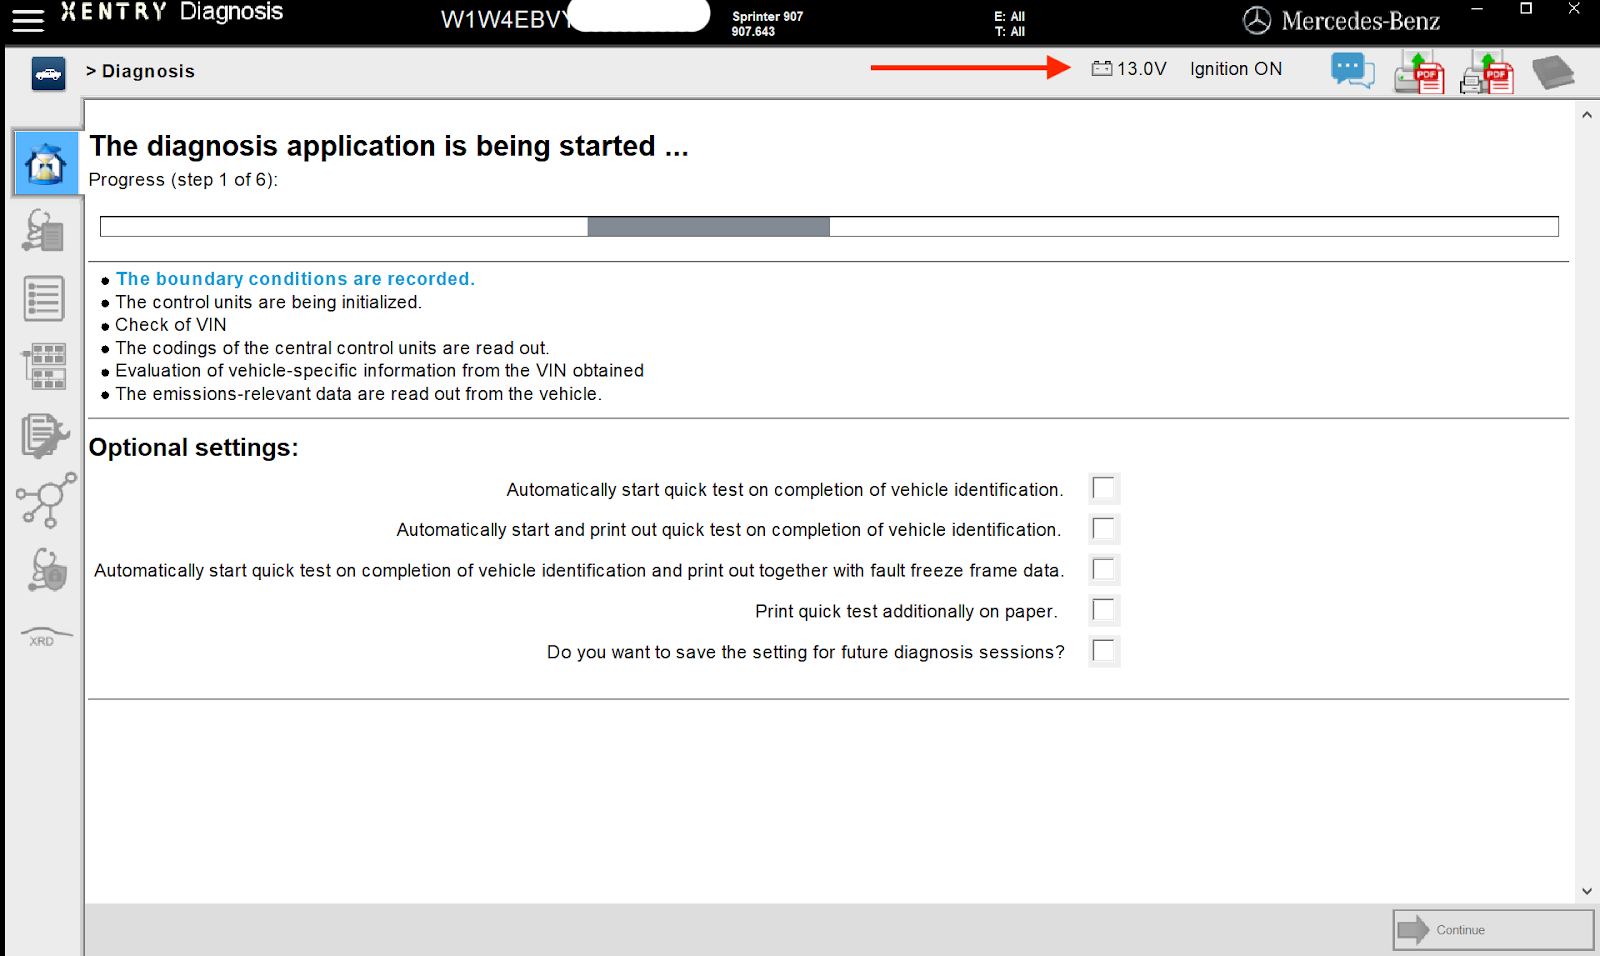Screen dimensions: 1600x956
Task: Click the 'Ignition ON' status text
Action: [1236, 69]
